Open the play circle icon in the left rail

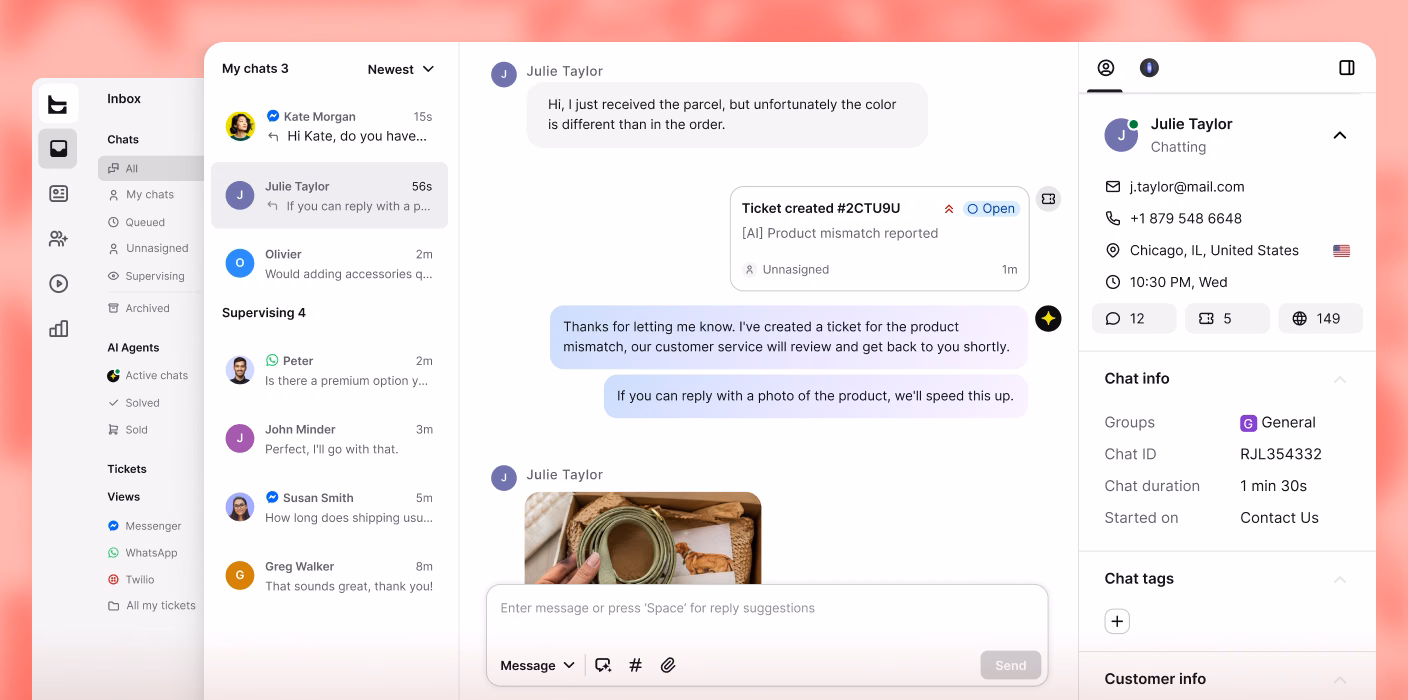[x=58, y=284]
